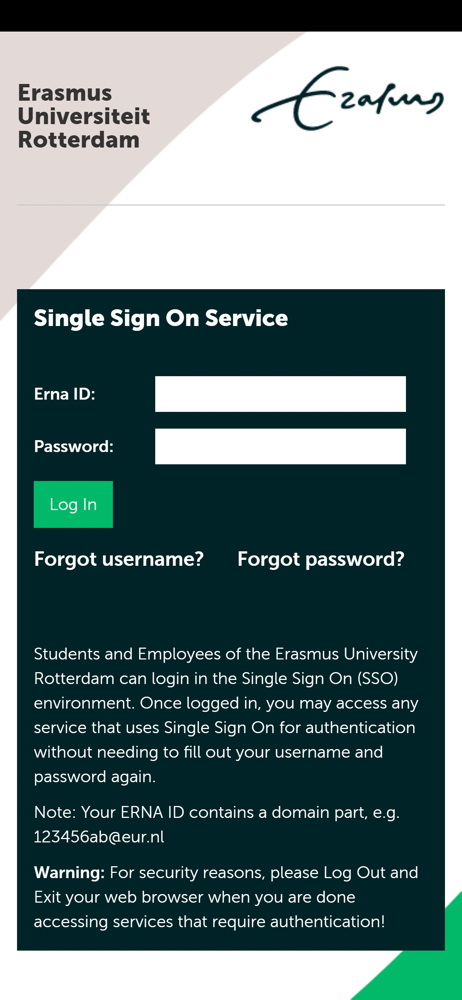Click the word Rotterdam in the university name
The height and width of the screenshot is (1000, 462).
(78, 140)
